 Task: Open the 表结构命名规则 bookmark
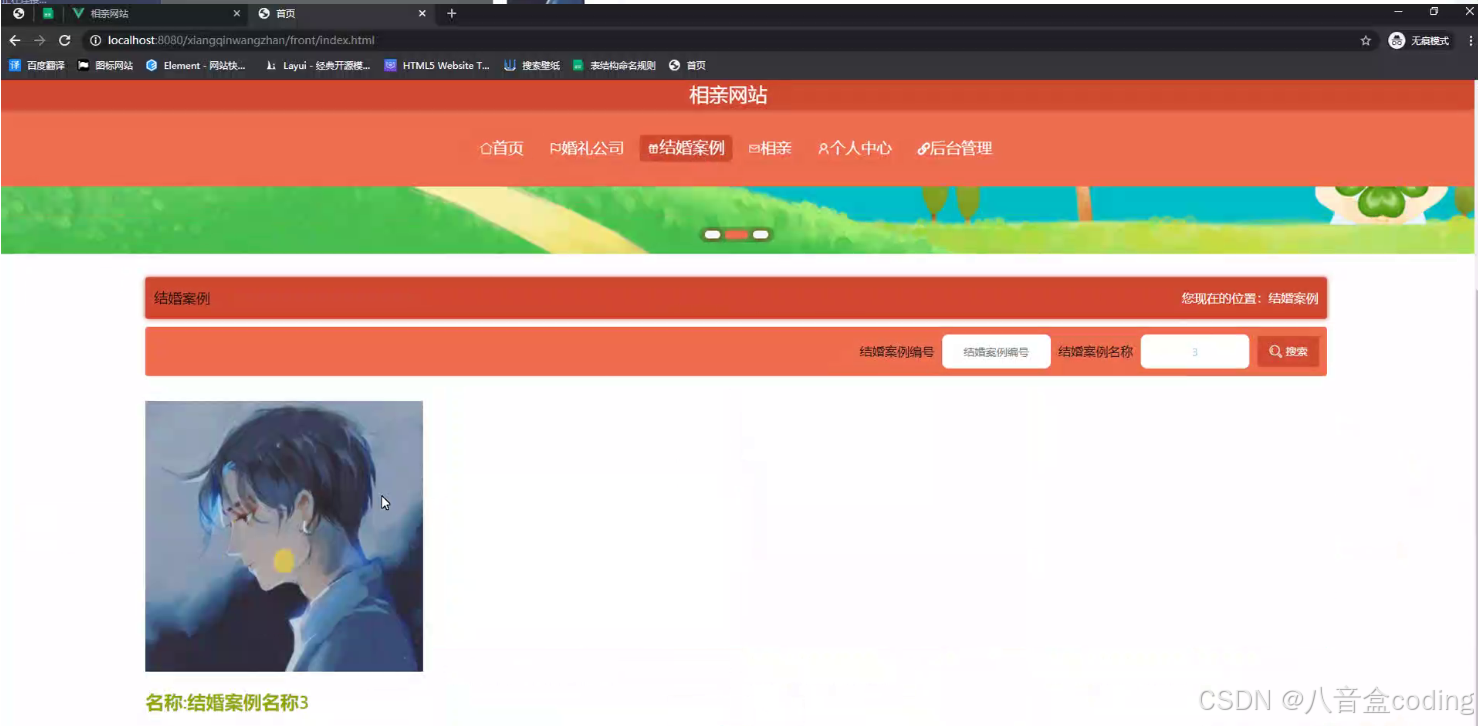(x=614, y=66)
